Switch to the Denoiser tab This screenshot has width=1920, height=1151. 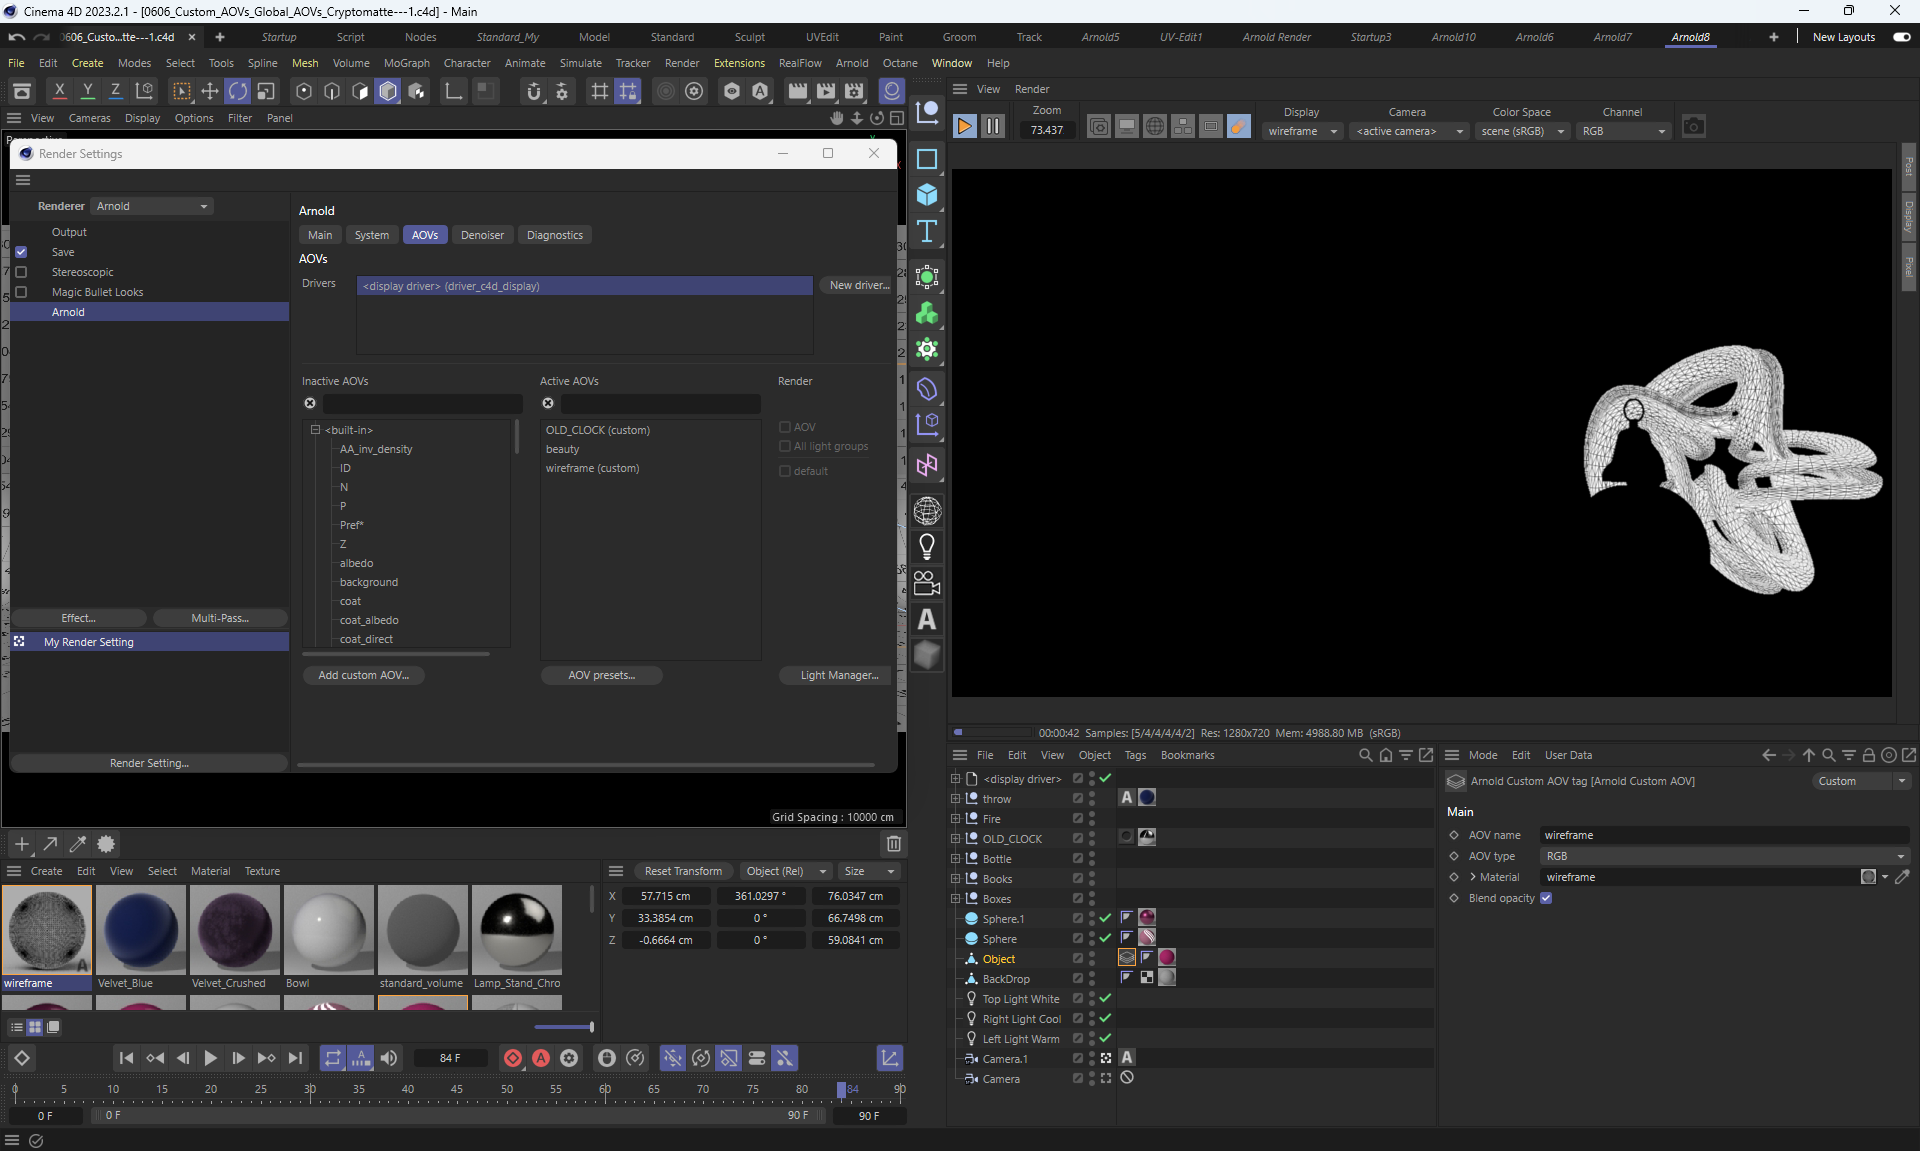[482, 235]
